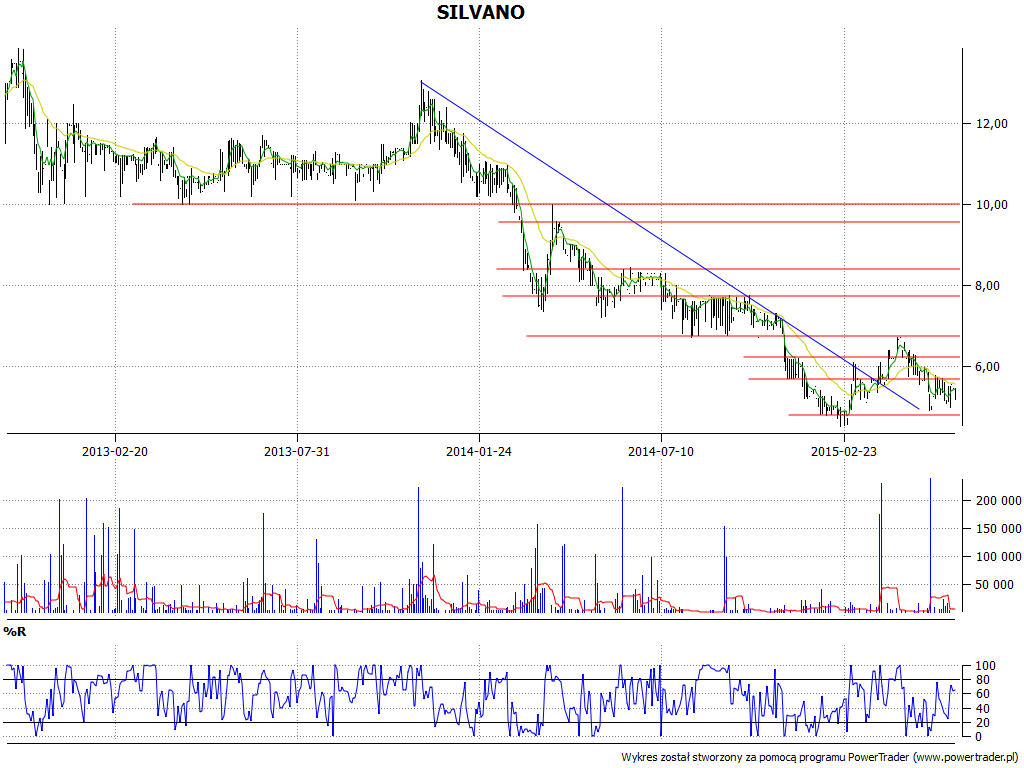Click the PowerTrader credit text at bottom
This screenshot has width=1024, height=768.
[x=821, y=758]
